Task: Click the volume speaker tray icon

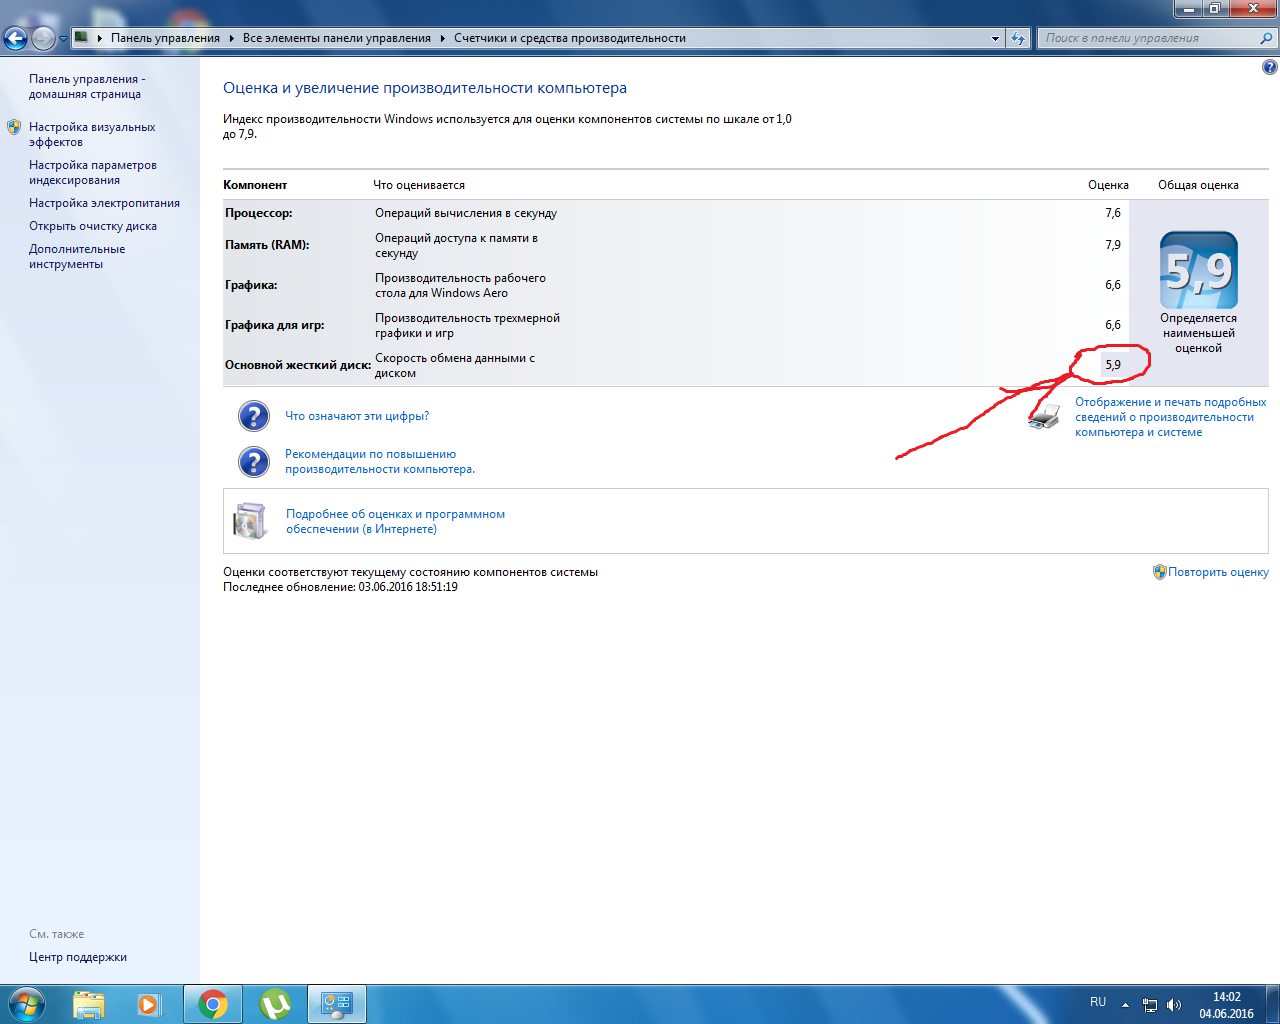Action: point(1174,1005)
